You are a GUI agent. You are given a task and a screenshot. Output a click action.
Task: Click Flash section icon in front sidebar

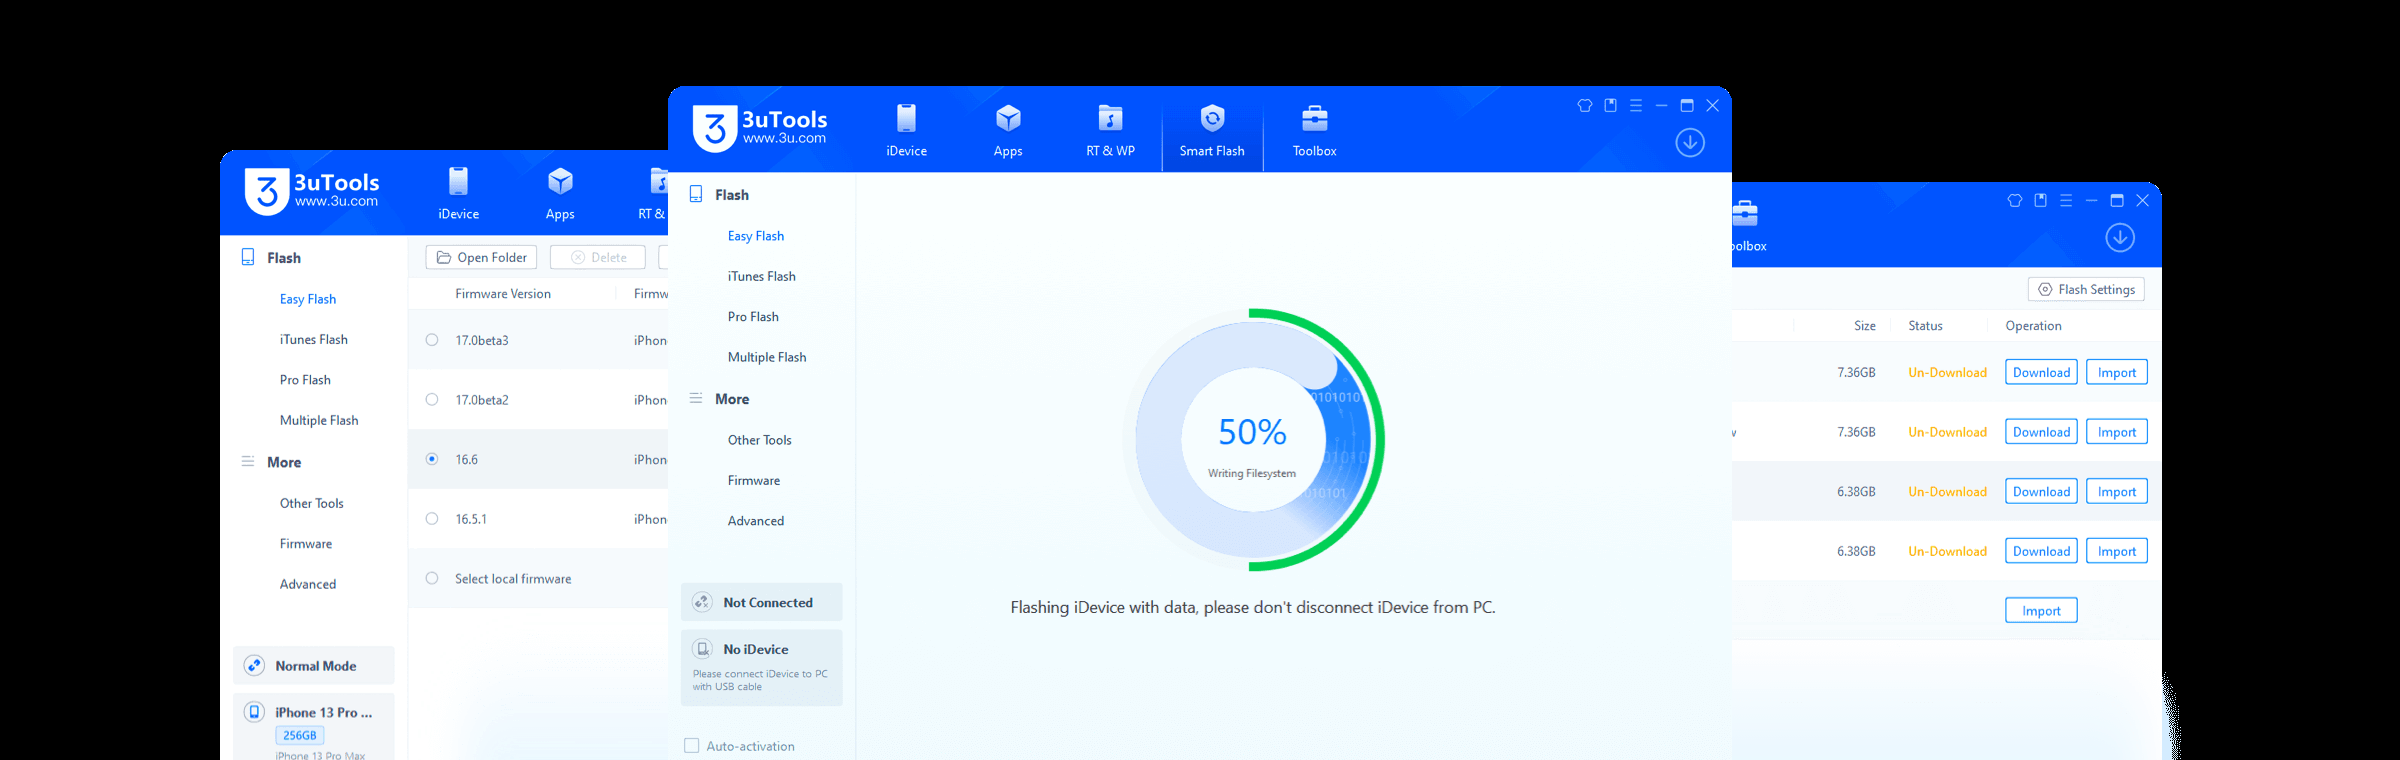point(696,194)
